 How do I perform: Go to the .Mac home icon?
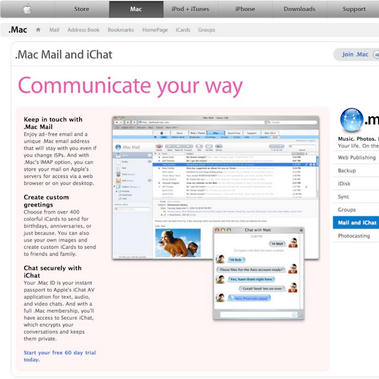point(38,30)
